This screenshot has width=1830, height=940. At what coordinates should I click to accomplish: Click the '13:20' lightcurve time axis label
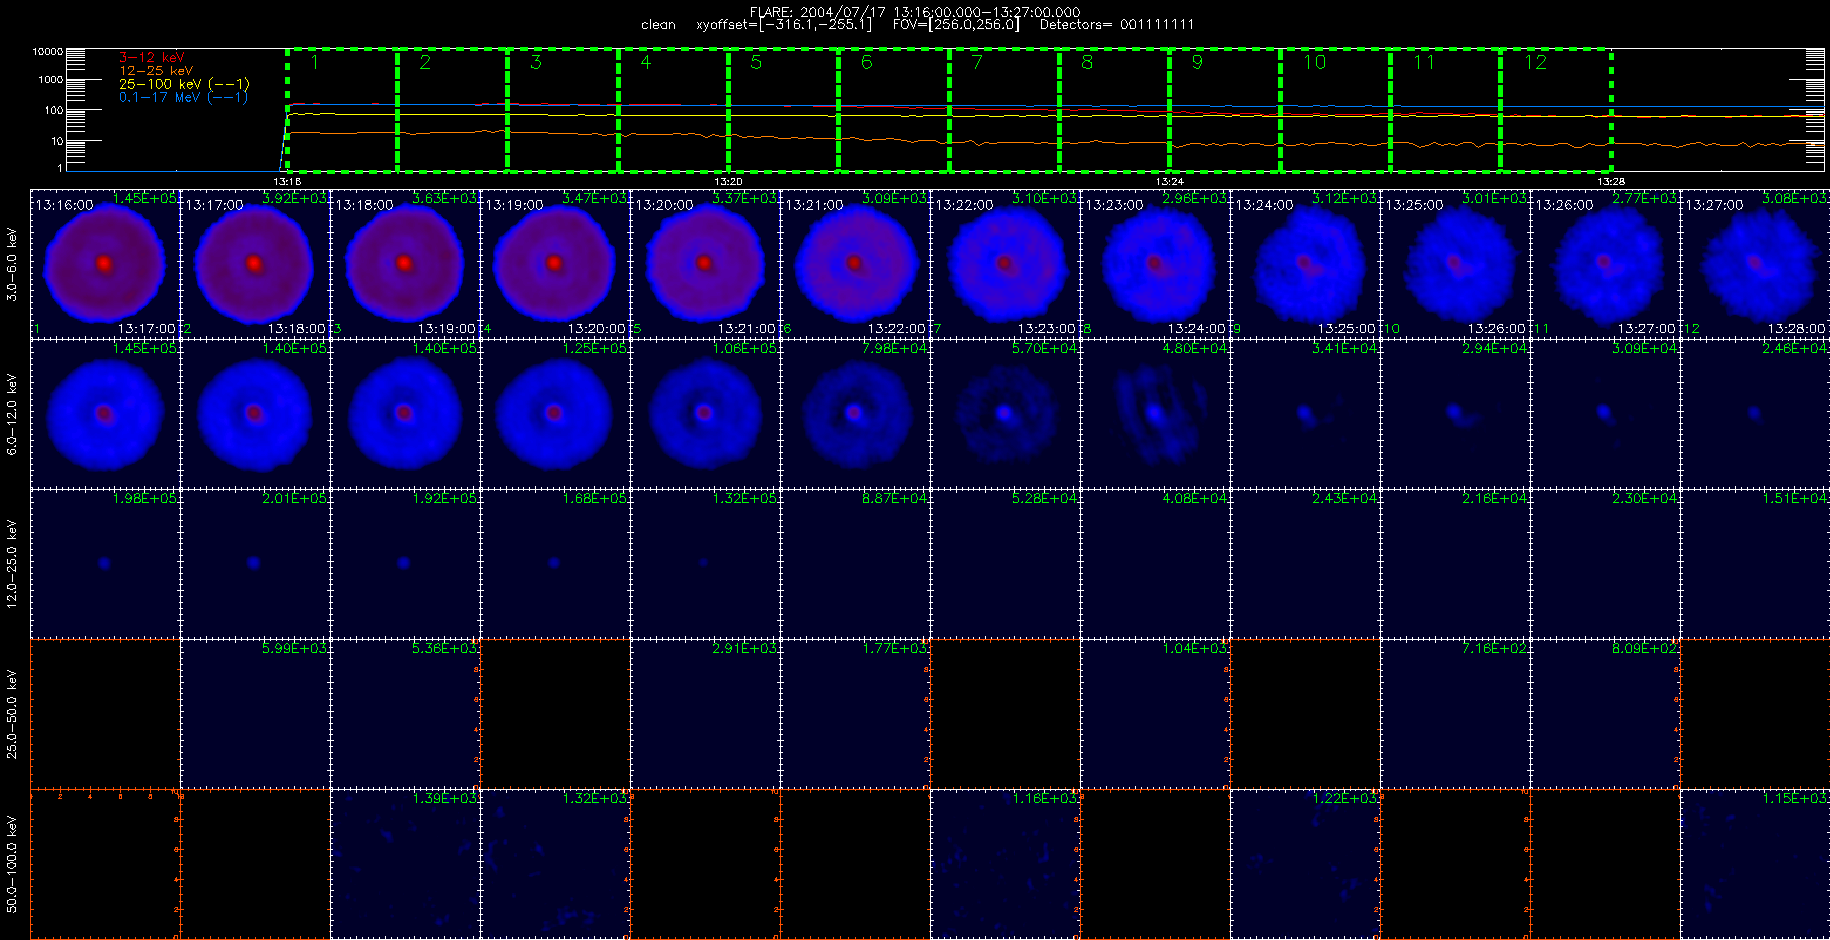(x=728, y=181)
